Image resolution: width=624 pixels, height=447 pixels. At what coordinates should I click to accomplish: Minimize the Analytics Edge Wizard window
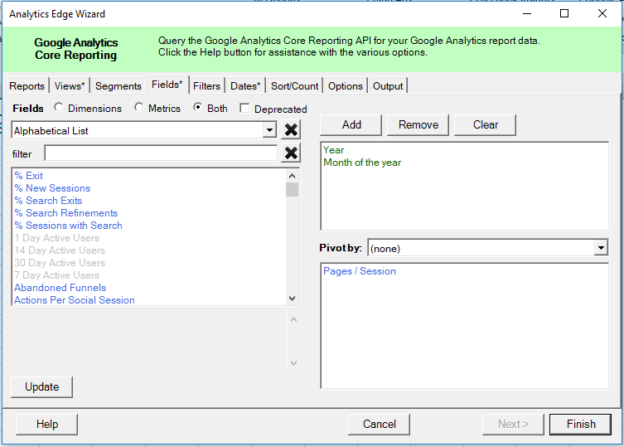pos(527,14)
